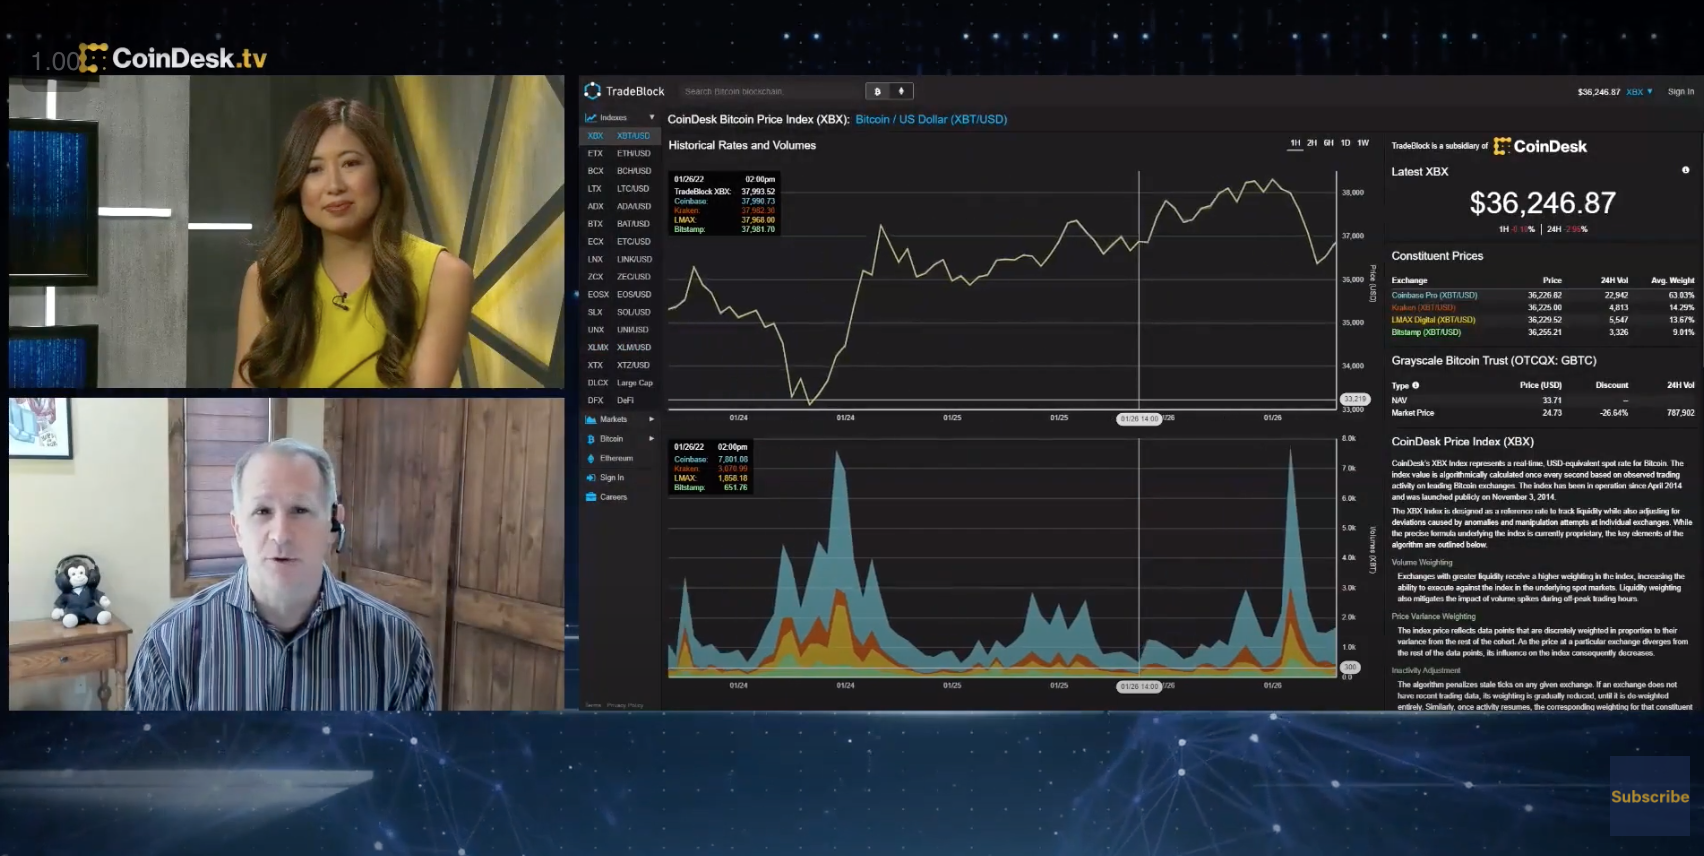Select ZCX ZEC/USD index row
The image size is (1704, 856).
[x=620, y=277]
